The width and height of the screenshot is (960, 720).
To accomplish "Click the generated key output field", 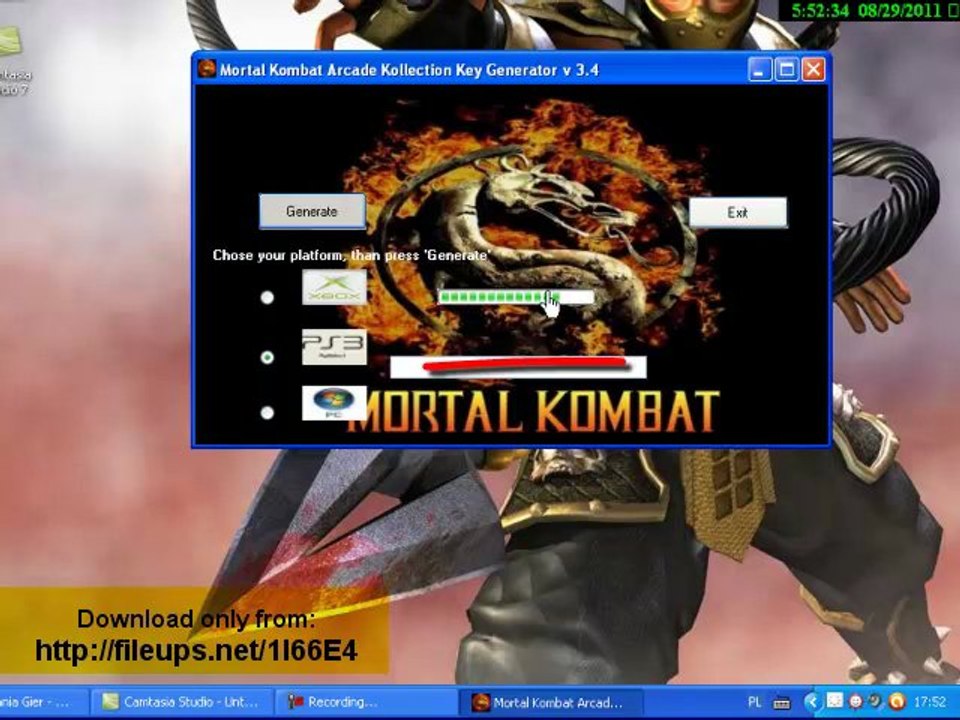I will 518,367.
